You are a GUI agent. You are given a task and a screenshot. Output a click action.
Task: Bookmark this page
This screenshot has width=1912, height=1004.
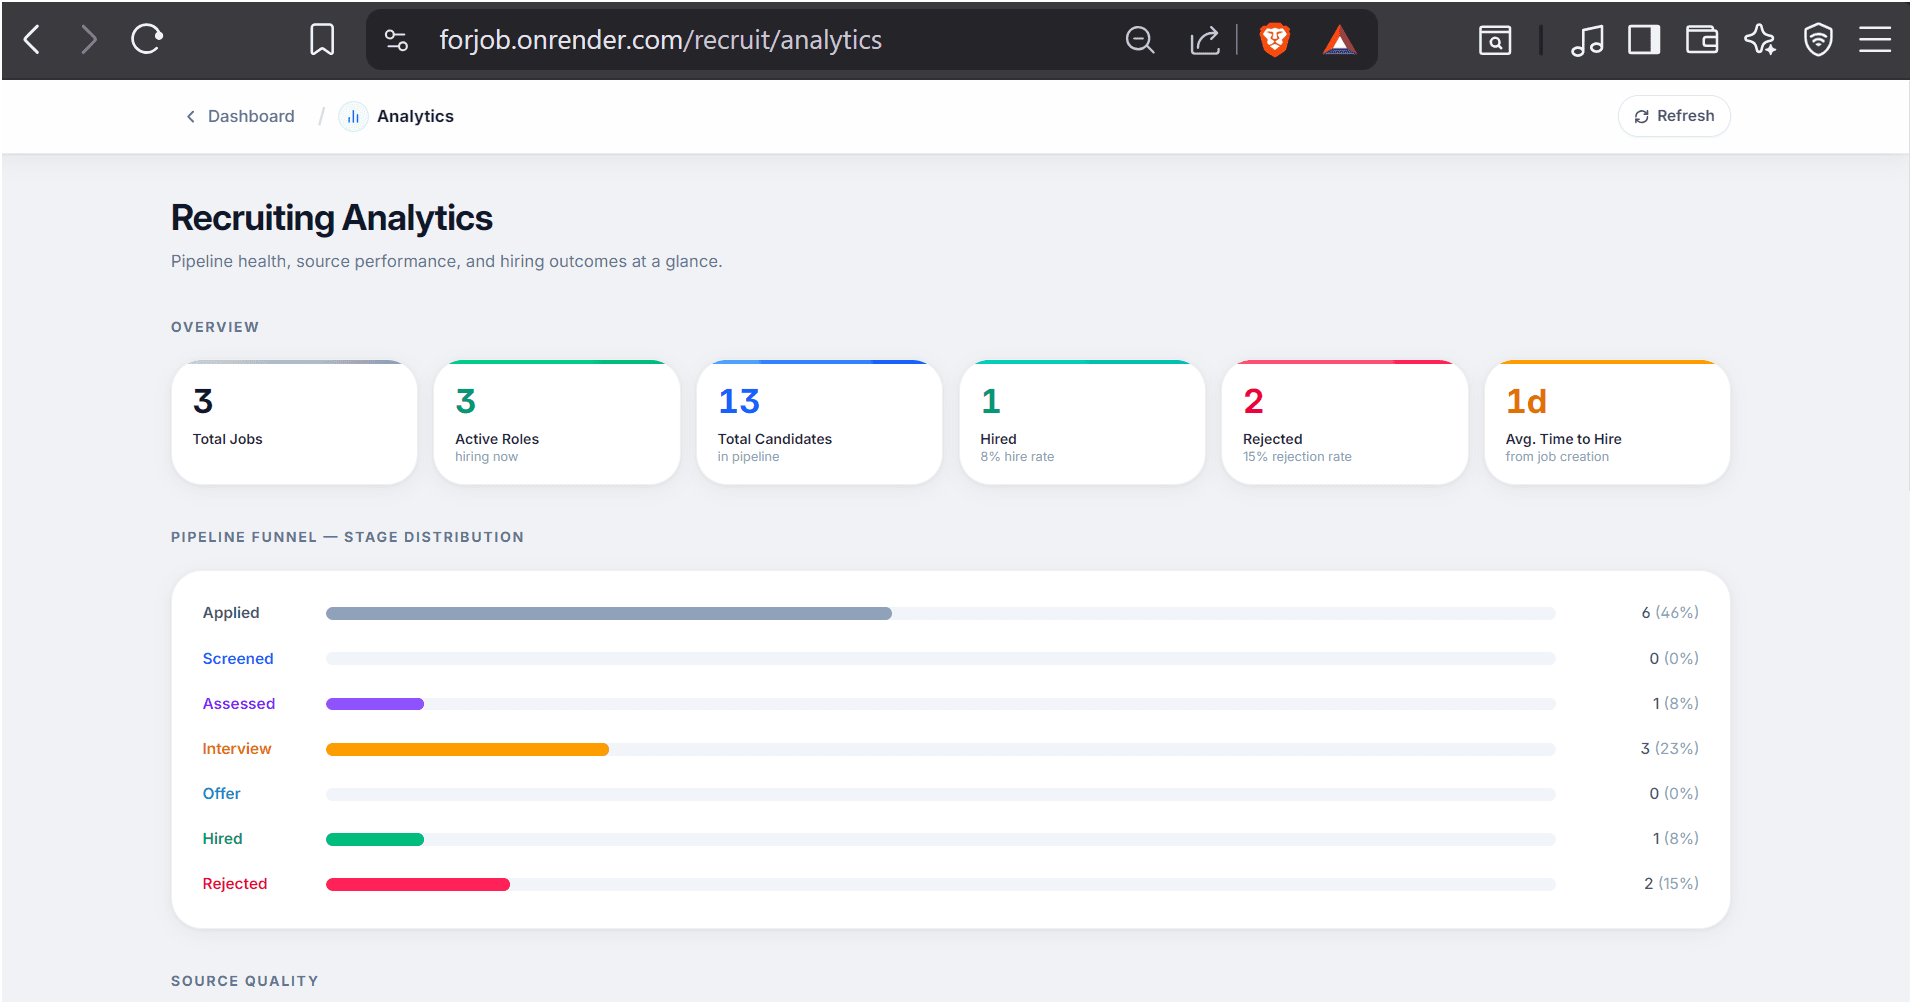322,40
